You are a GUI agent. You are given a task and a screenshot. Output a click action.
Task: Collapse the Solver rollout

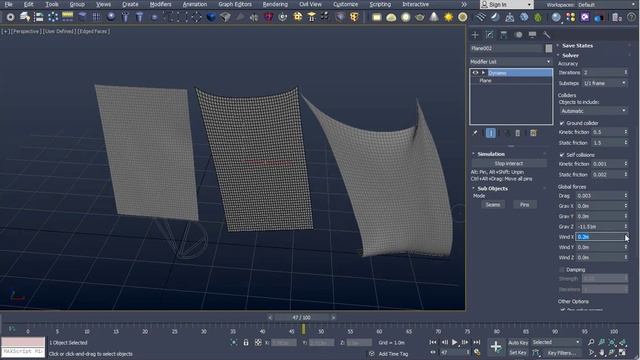pos(570,56)
